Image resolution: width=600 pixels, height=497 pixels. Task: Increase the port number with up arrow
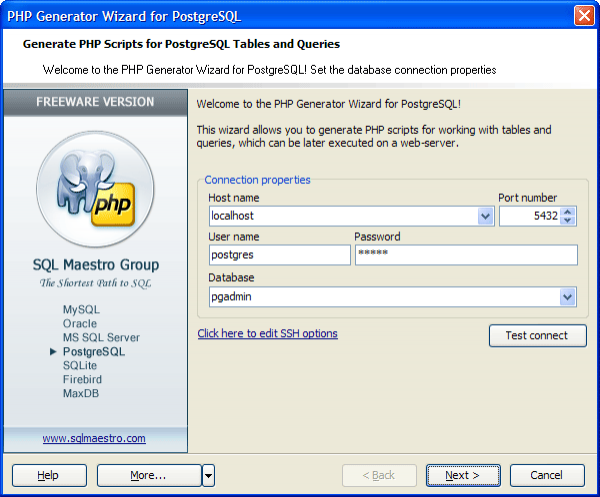(x=568, y=211)
